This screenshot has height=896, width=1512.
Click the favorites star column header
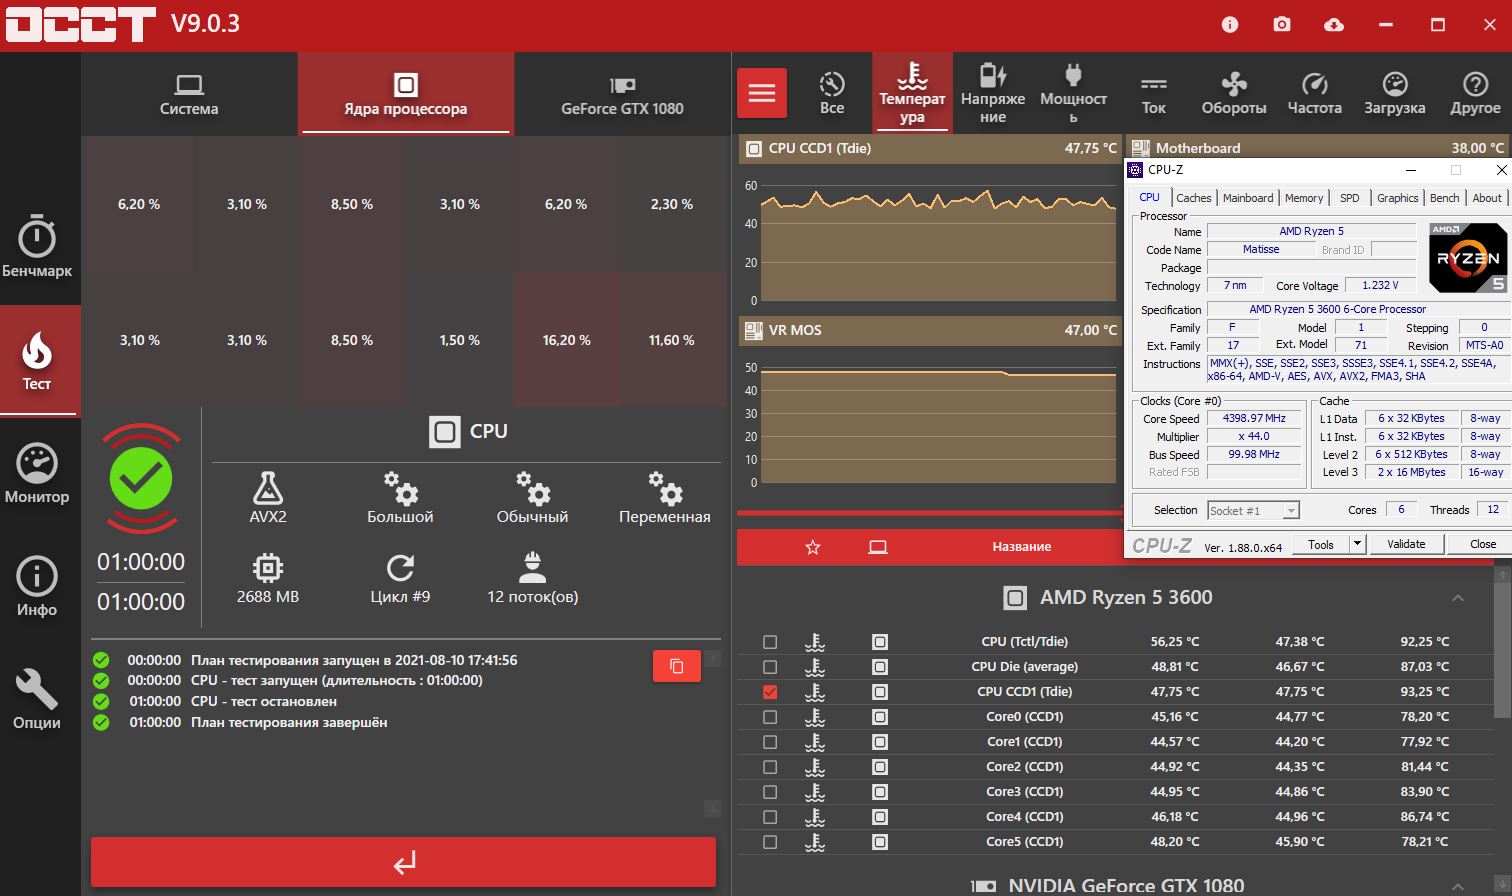click(813, 547)
